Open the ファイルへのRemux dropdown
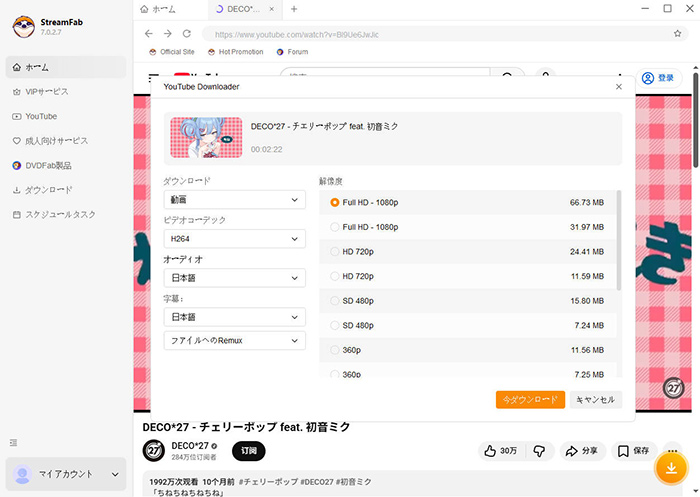Screen dimensions: 700x497 point(234,340)
